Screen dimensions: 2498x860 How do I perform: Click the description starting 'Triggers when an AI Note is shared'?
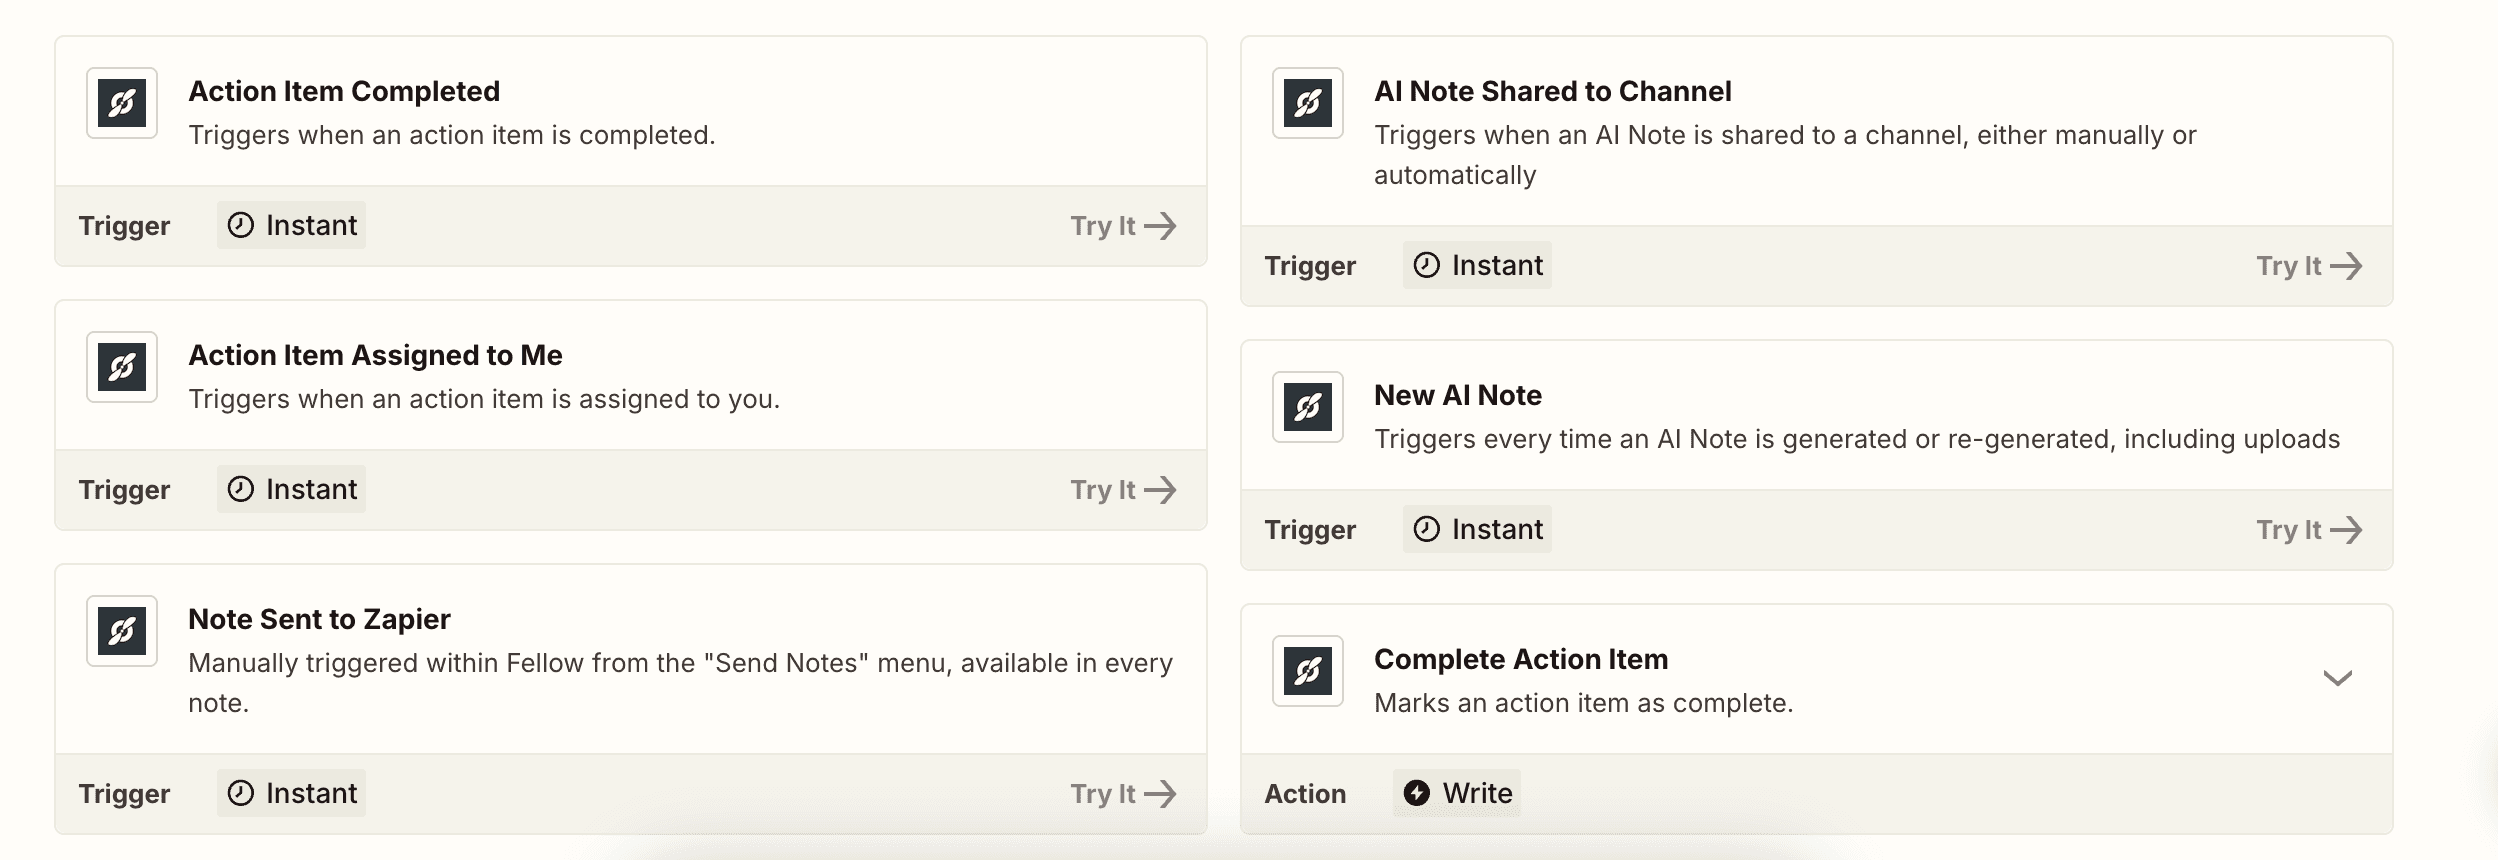1785,155
